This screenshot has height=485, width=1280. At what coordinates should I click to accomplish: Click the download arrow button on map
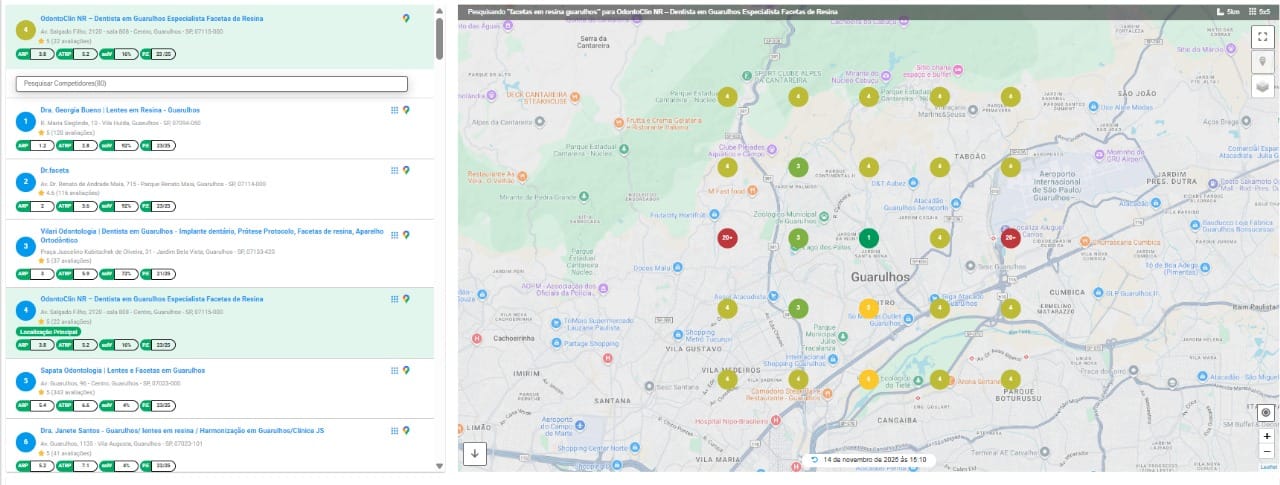tap(474, 454)
